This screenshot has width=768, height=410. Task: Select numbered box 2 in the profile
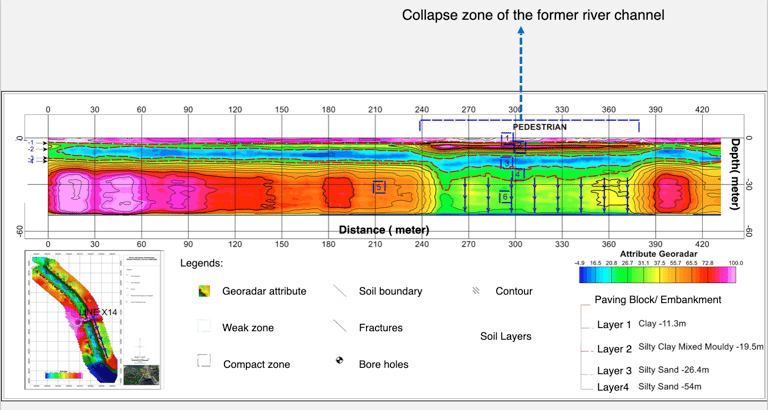click(x=520, y=146)
